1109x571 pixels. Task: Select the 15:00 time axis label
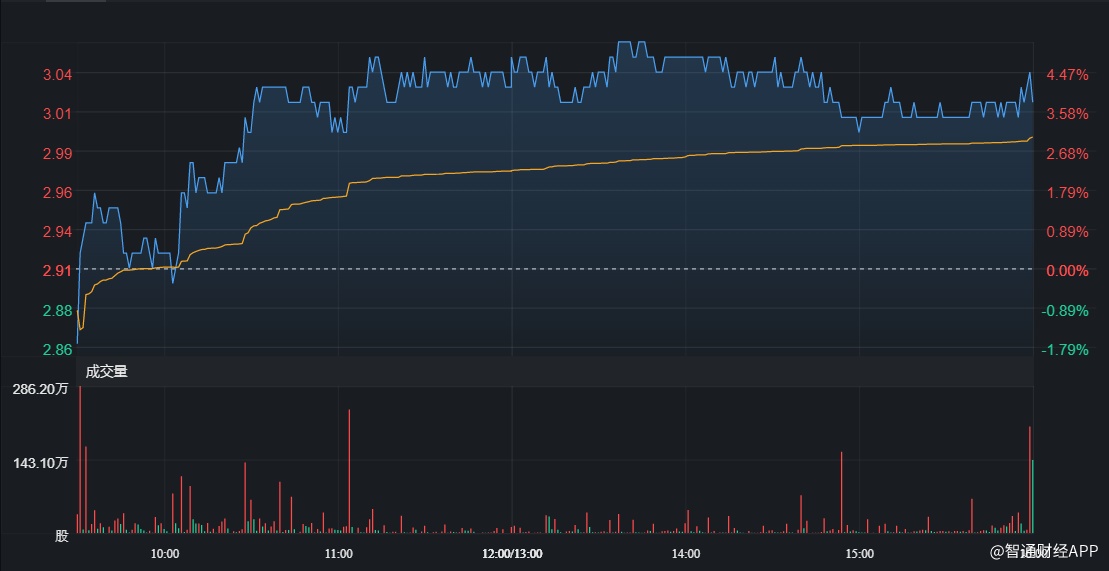858,553
